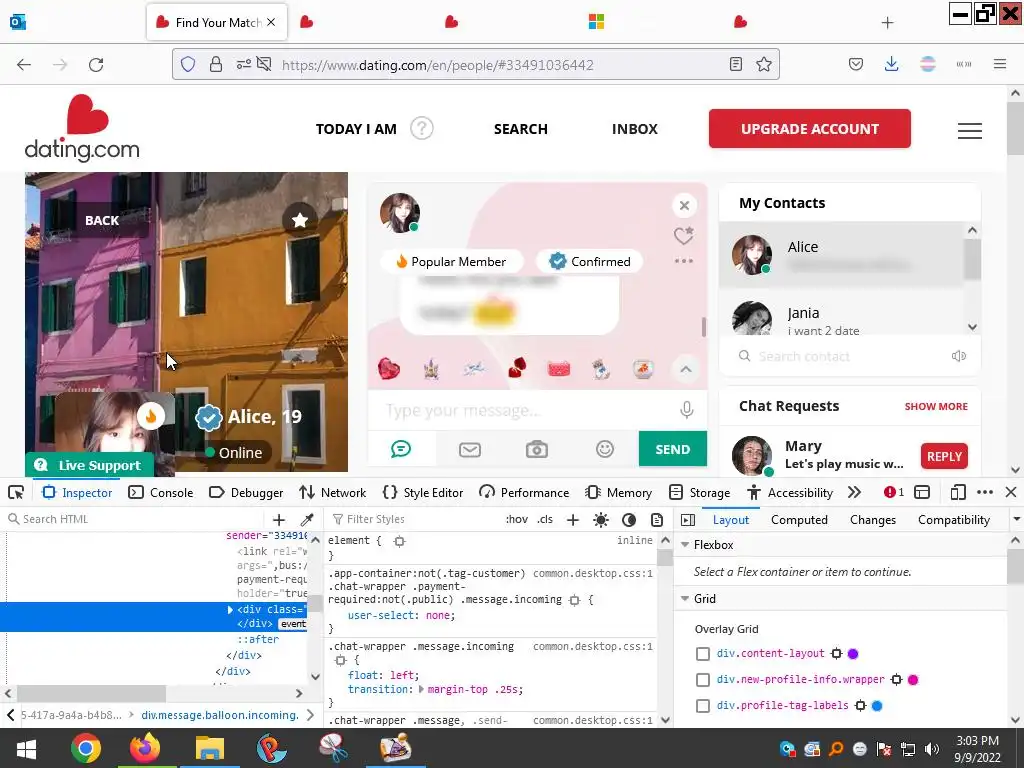Grab a page color with the eyedropper icon
This screenshot has width=1024, height=768.
tap(307, 520)
